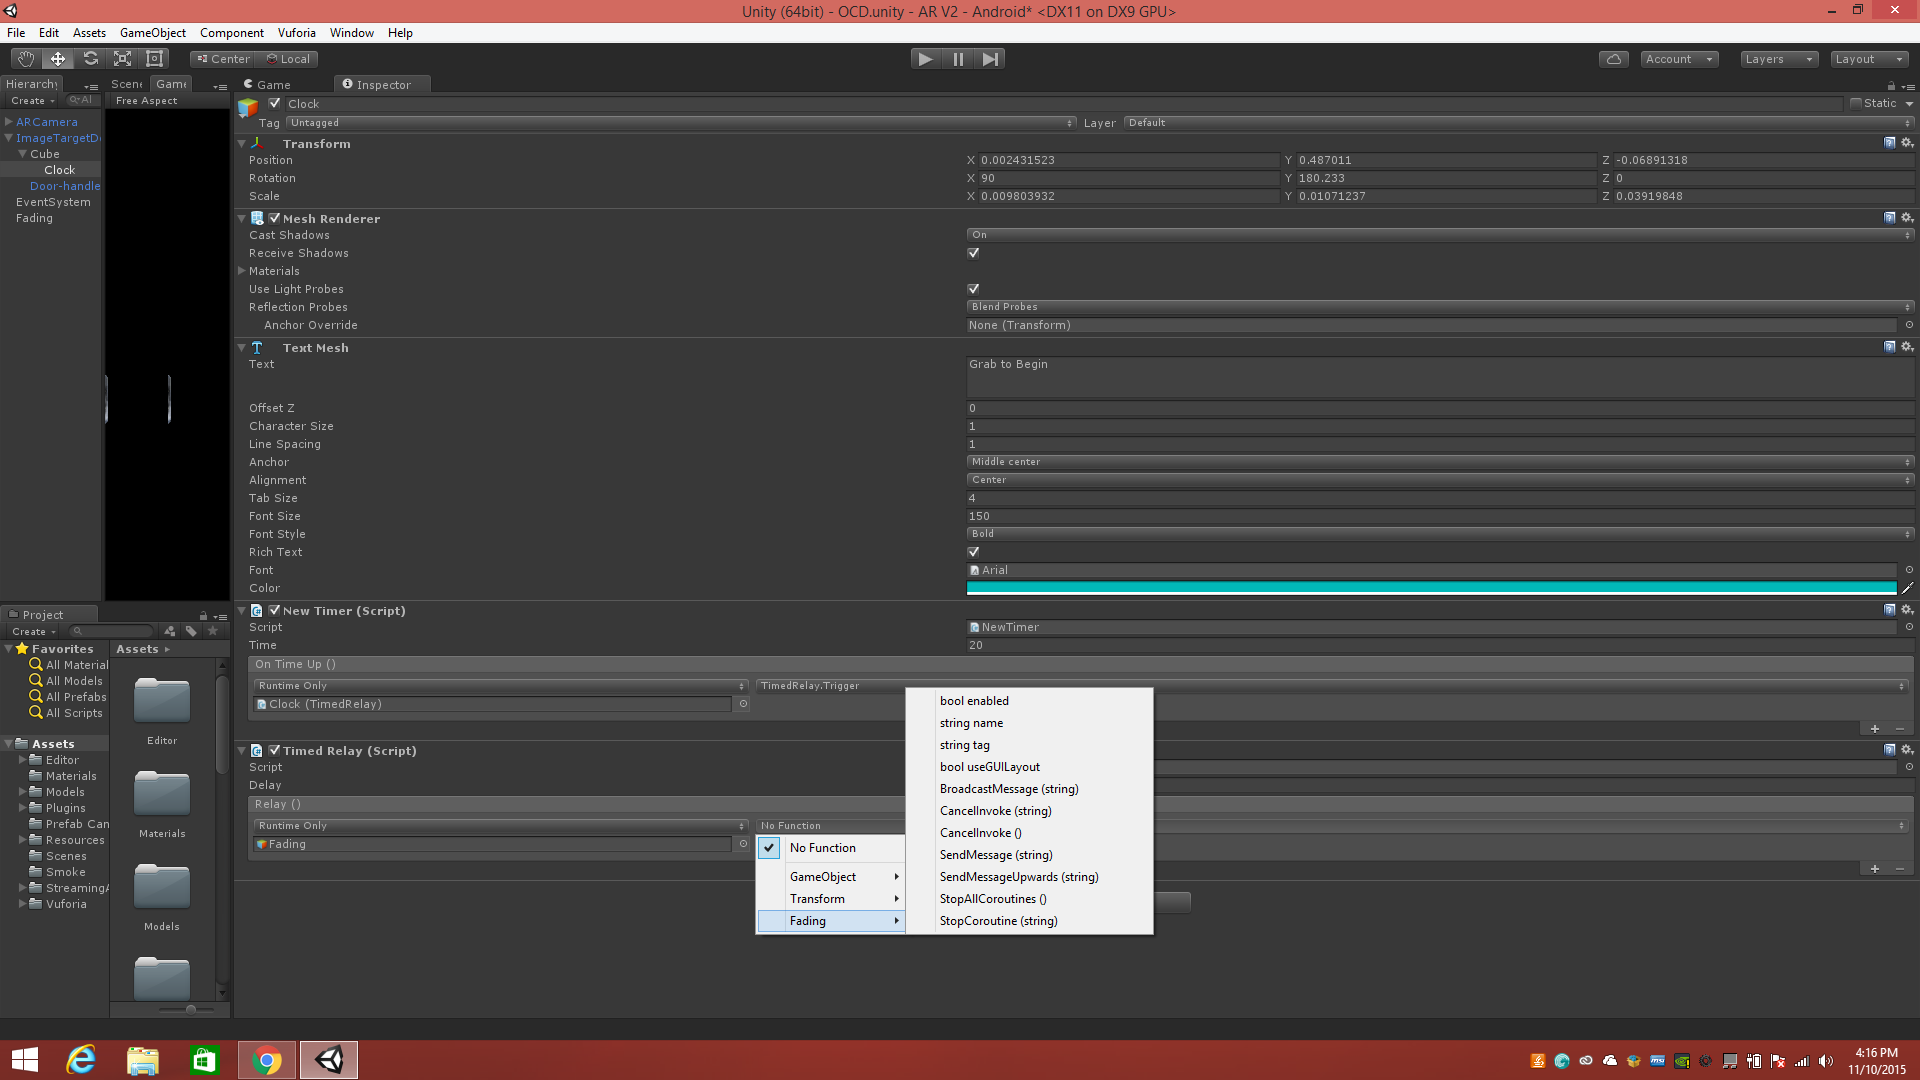Toggle handle rotation Local button
The image size is (1920, 1080).
tap(287, 59)
